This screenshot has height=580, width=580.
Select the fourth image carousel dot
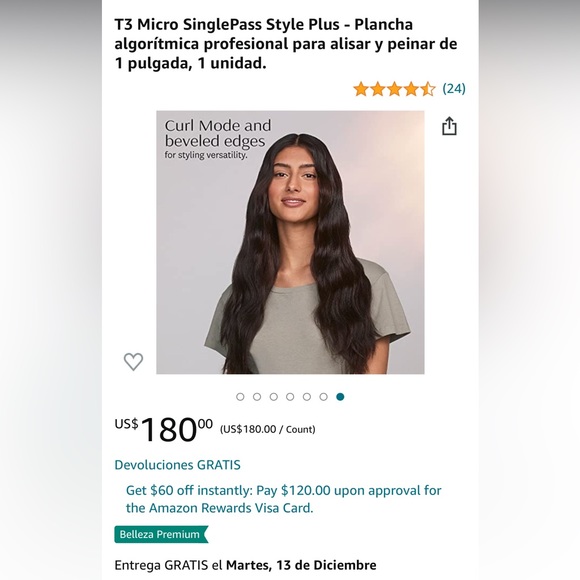(x=290, y=397)
